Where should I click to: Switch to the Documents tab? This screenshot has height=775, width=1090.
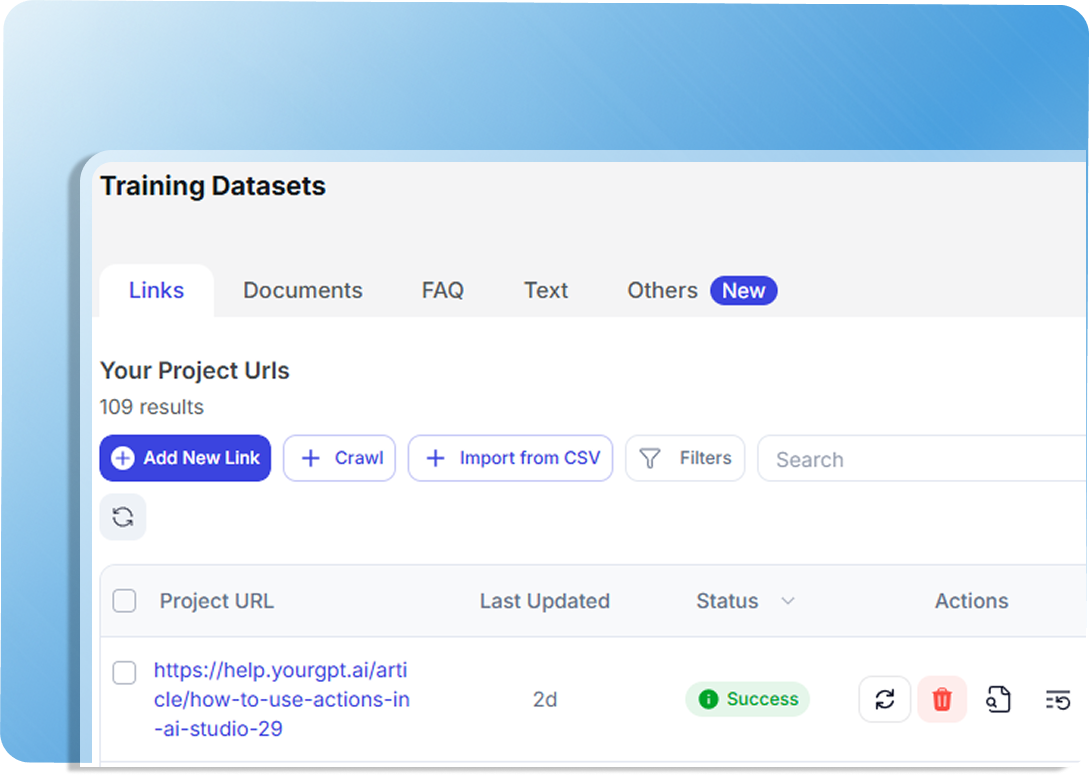[x=302, y=290]
